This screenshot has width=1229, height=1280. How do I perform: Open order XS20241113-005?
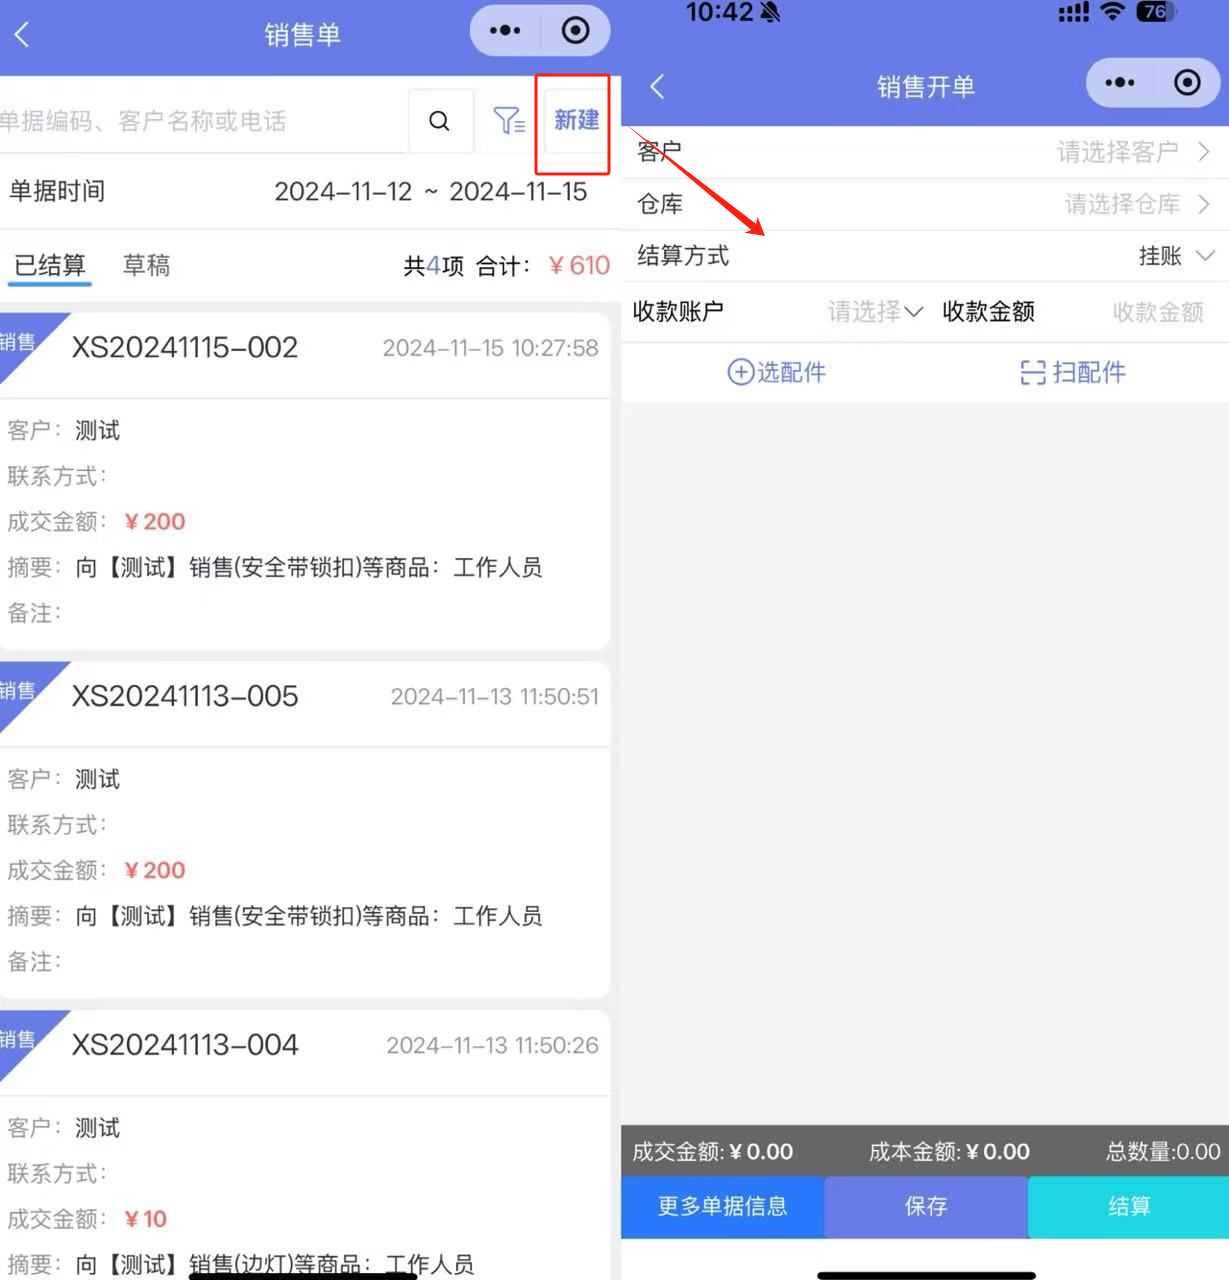[185, 696]
